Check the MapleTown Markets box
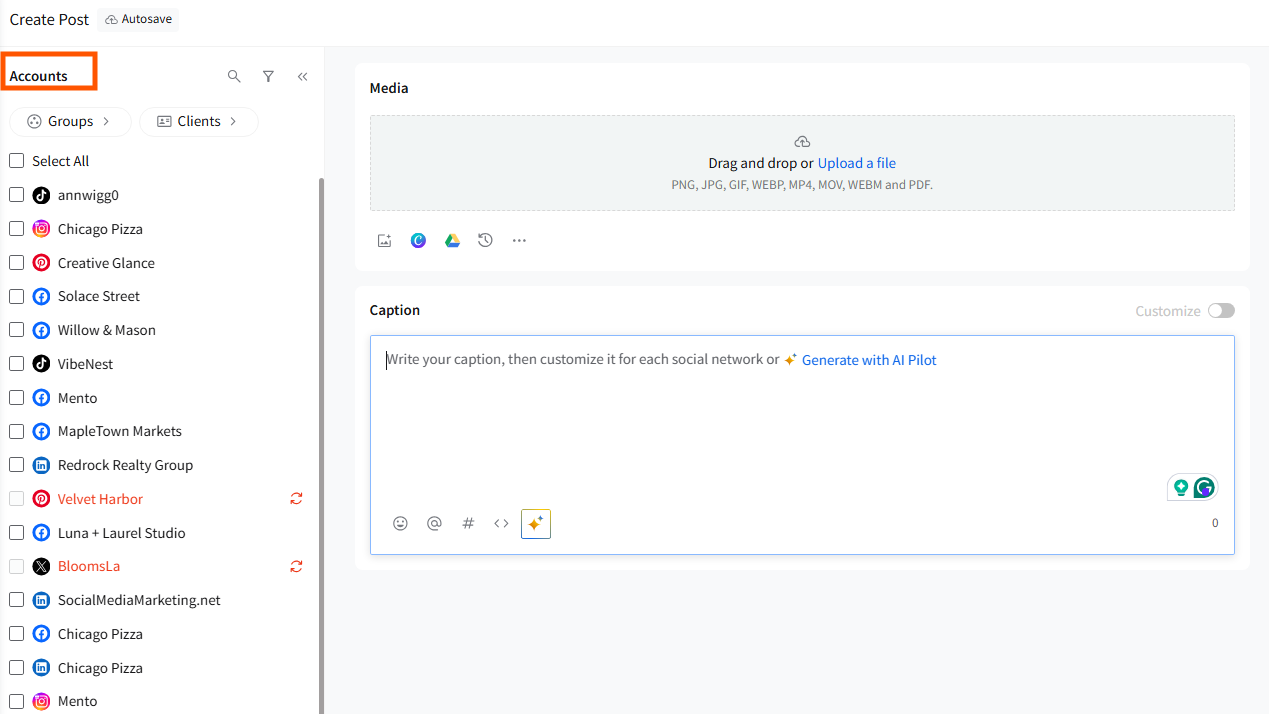Viewport: 1269px width, 714px height. coord(16,431)
